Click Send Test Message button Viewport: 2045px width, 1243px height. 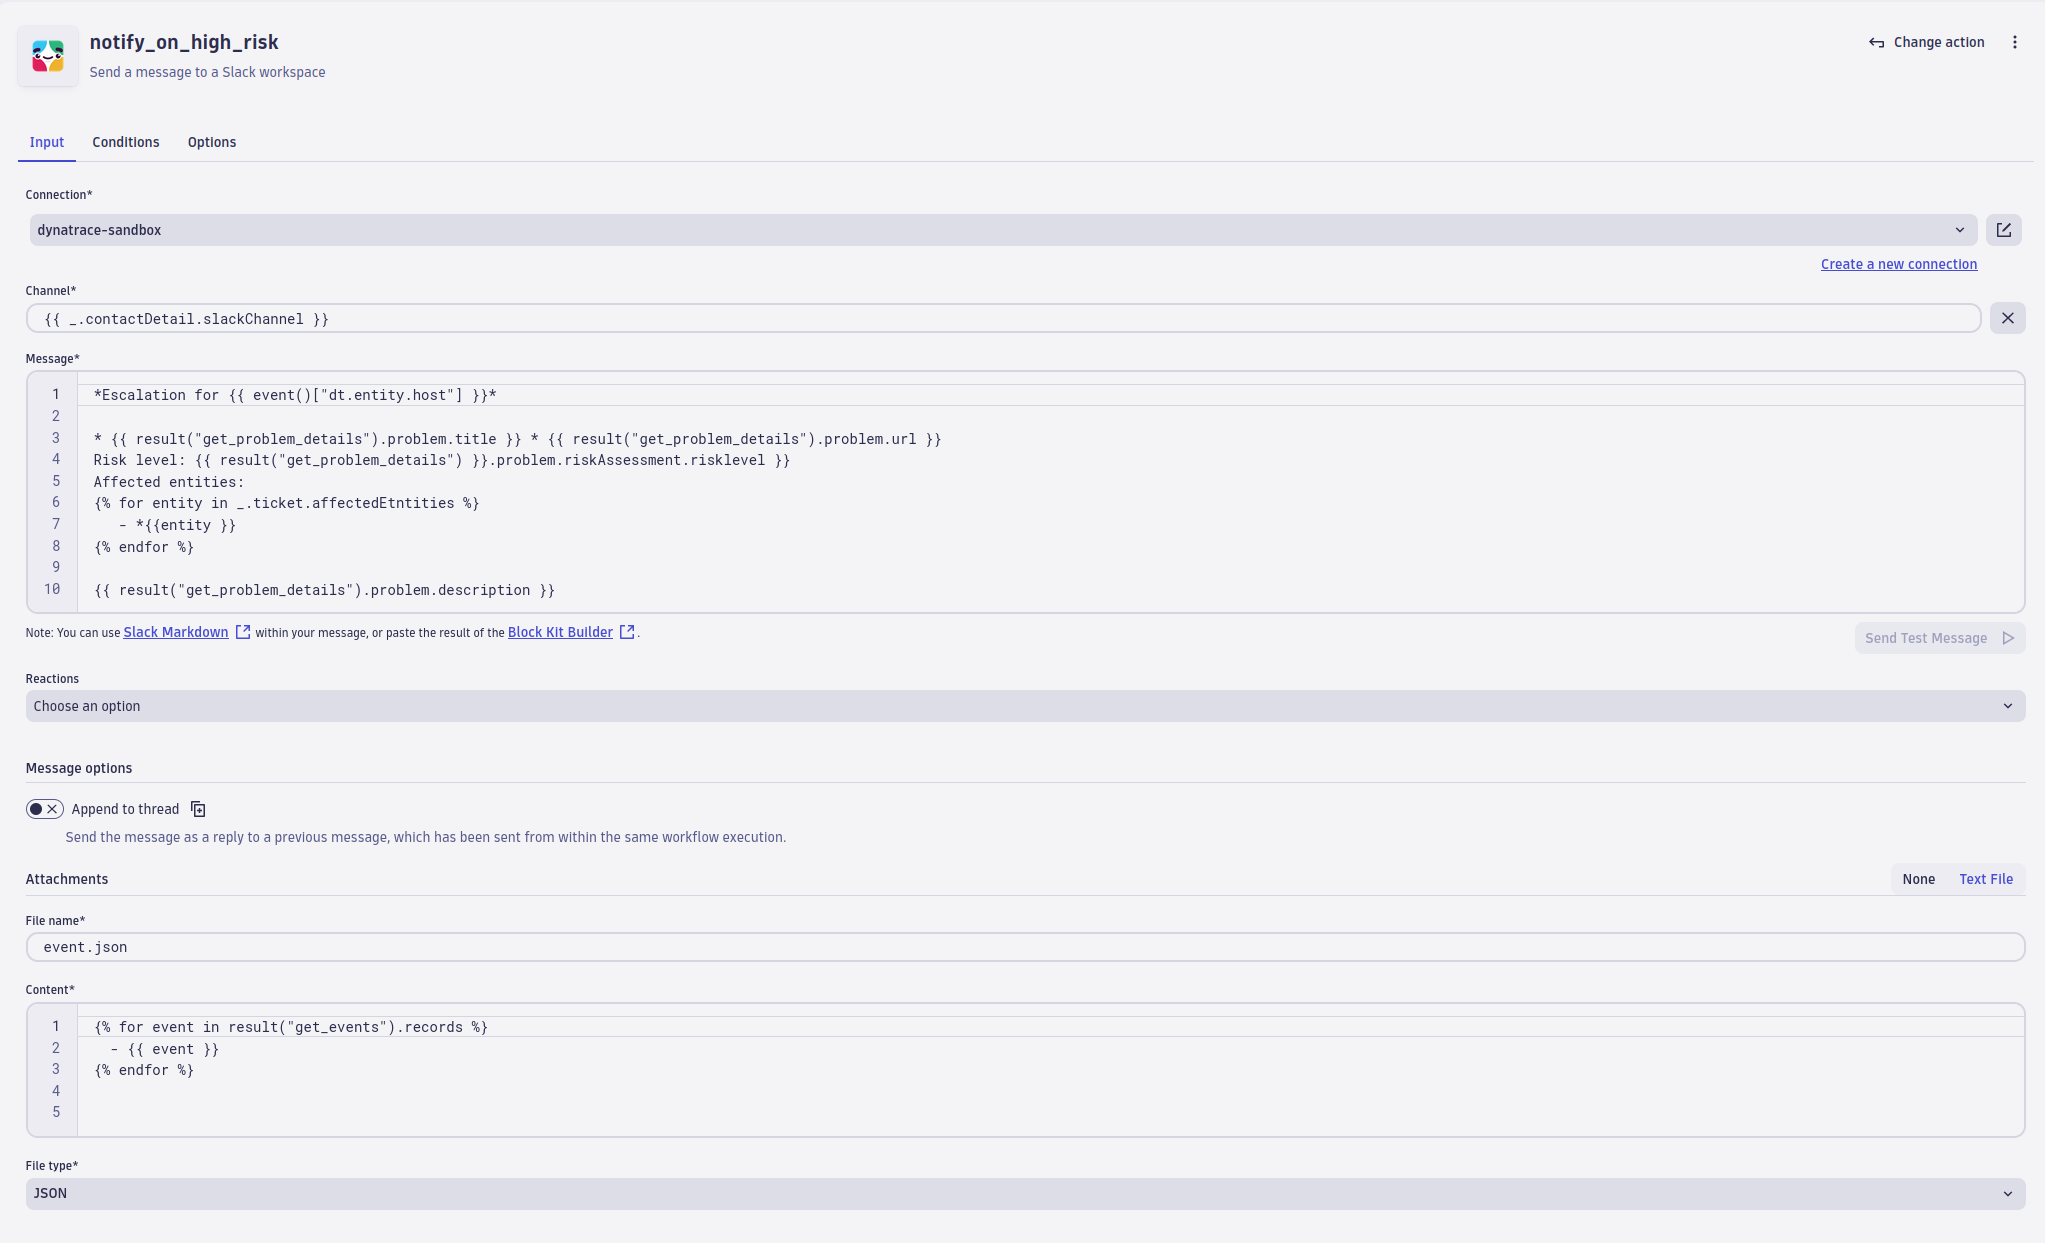[1939, 638]
